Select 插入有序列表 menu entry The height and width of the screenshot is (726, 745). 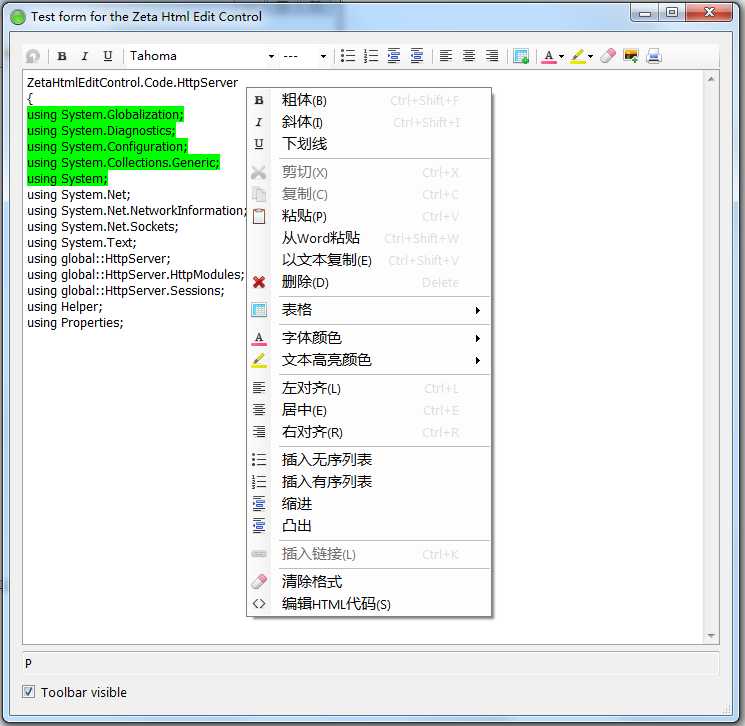click(x=370, y=482)
